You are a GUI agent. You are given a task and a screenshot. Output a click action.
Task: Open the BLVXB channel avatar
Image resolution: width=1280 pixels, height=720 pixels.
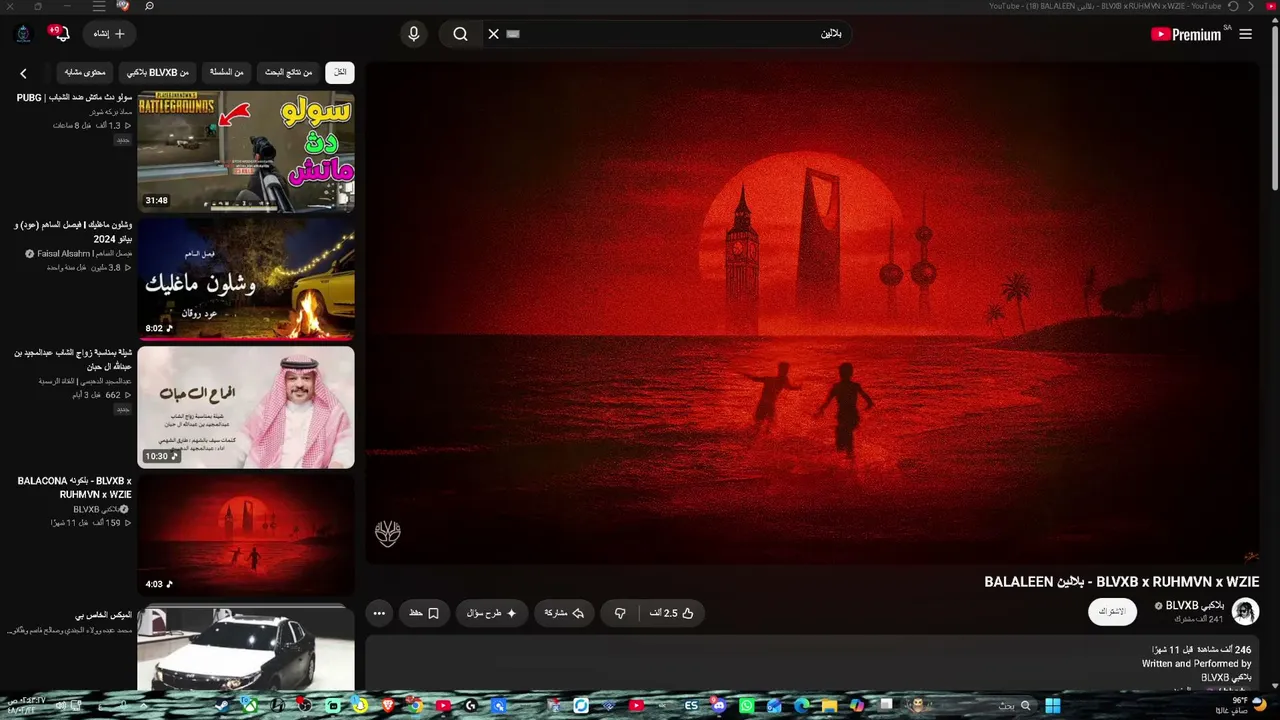[x=1245, y=612]
